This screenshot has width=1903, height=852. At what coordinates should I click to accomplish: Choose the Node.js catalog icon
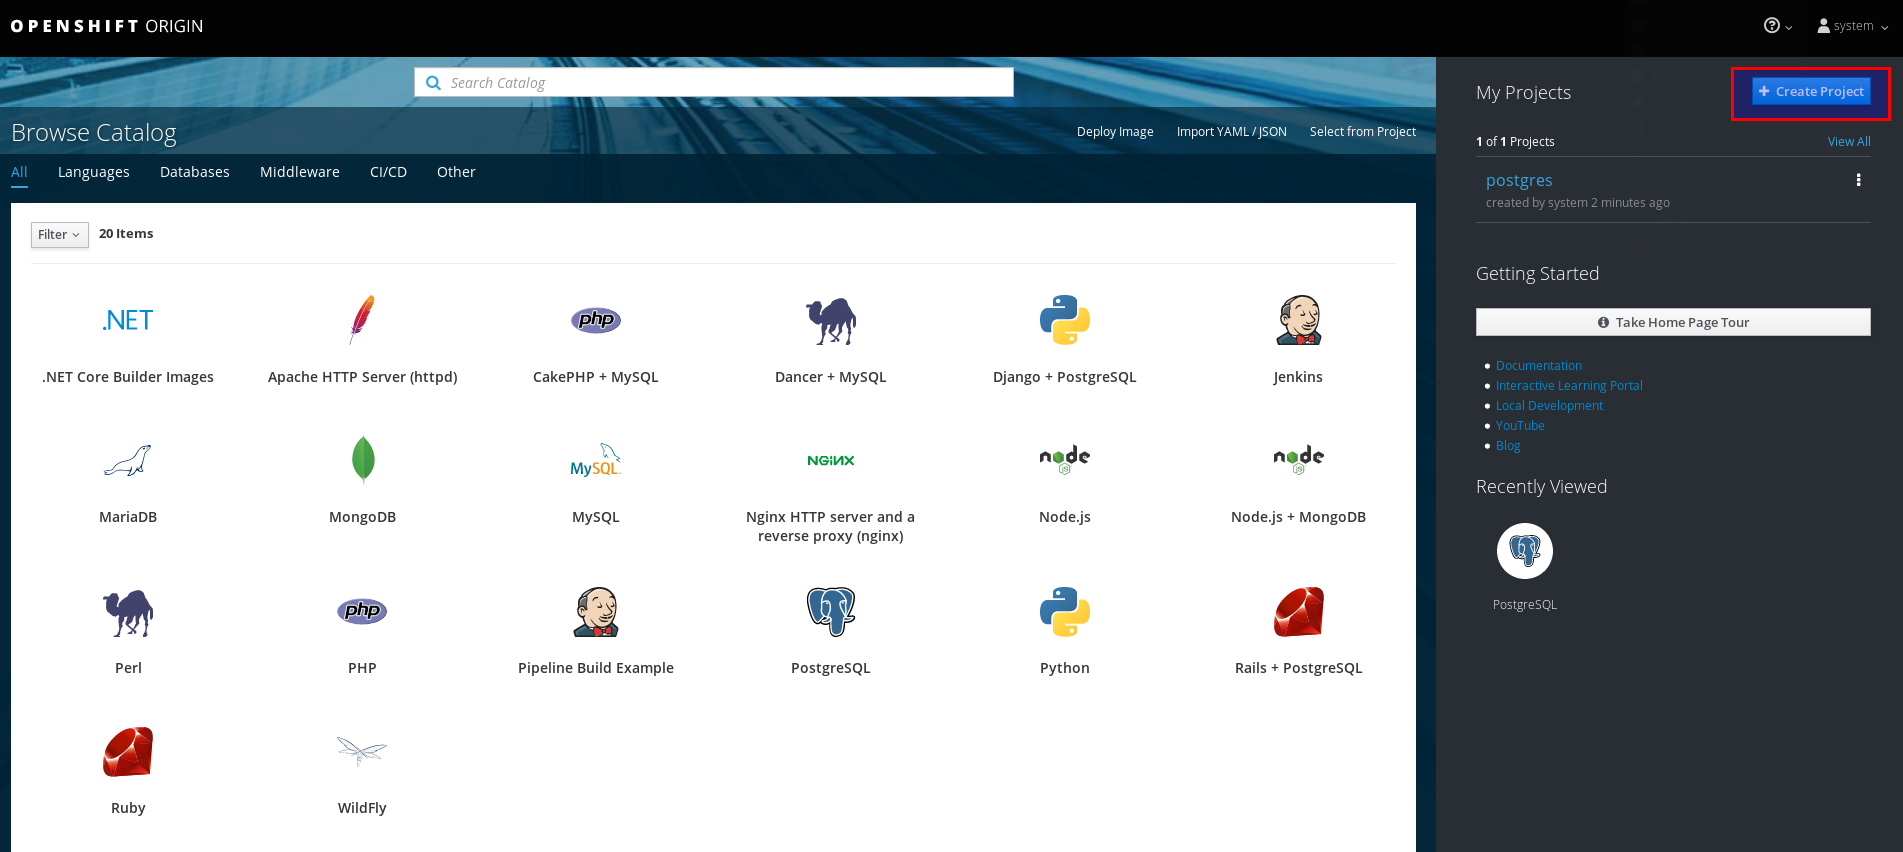[x=1065, y=460]
